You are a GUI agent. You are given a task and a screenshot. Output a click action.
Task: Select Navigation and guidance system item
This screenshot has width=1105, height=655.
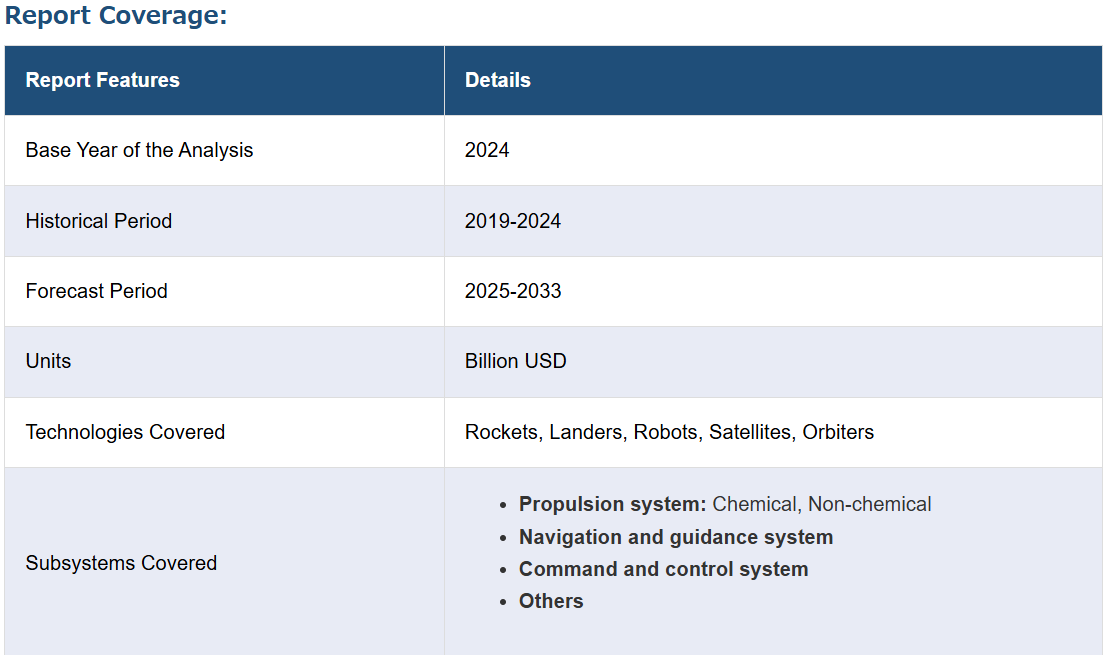point(676,537)
